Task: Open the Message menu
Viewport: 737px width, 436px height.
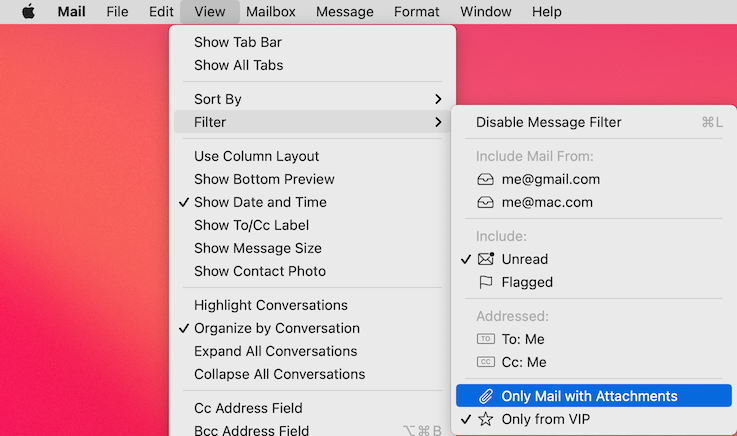Action: pos(345,11)
